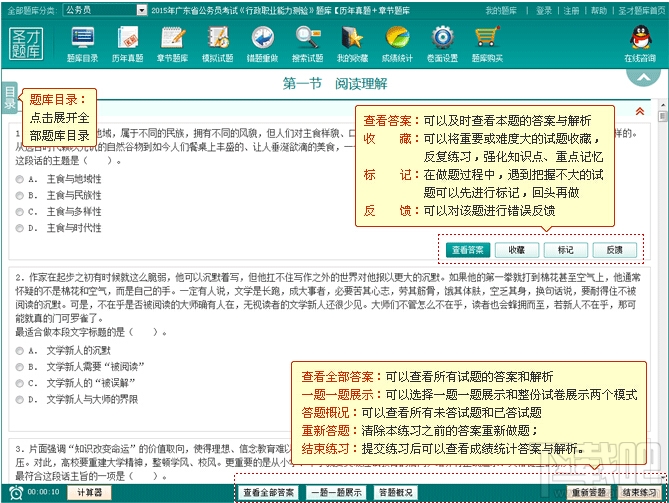Click the 圣才题库 logo

[26, 44]
